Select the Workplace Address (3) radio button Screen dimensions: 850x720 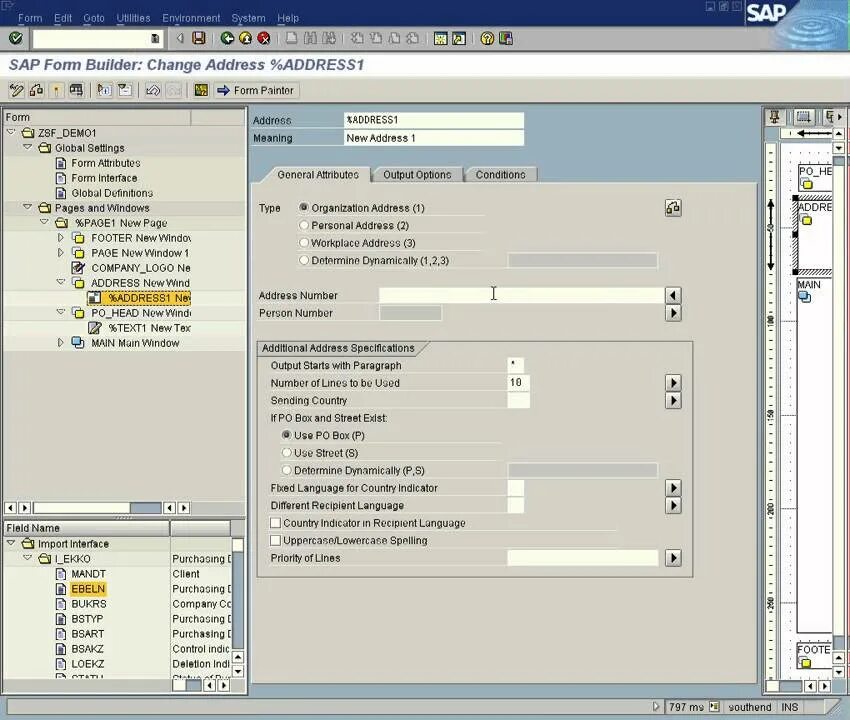point(304,242)
